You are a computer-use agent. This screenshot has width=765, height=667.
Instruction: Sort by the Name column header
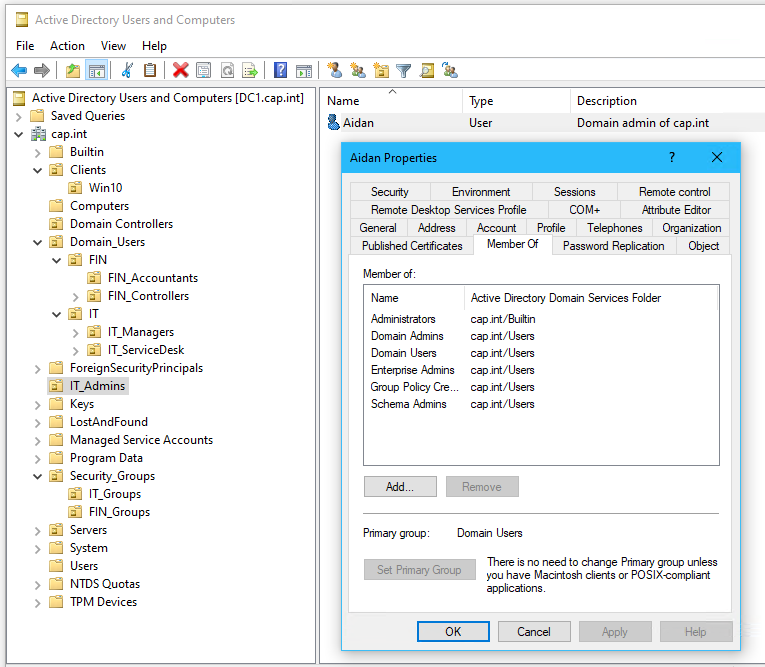393,101
